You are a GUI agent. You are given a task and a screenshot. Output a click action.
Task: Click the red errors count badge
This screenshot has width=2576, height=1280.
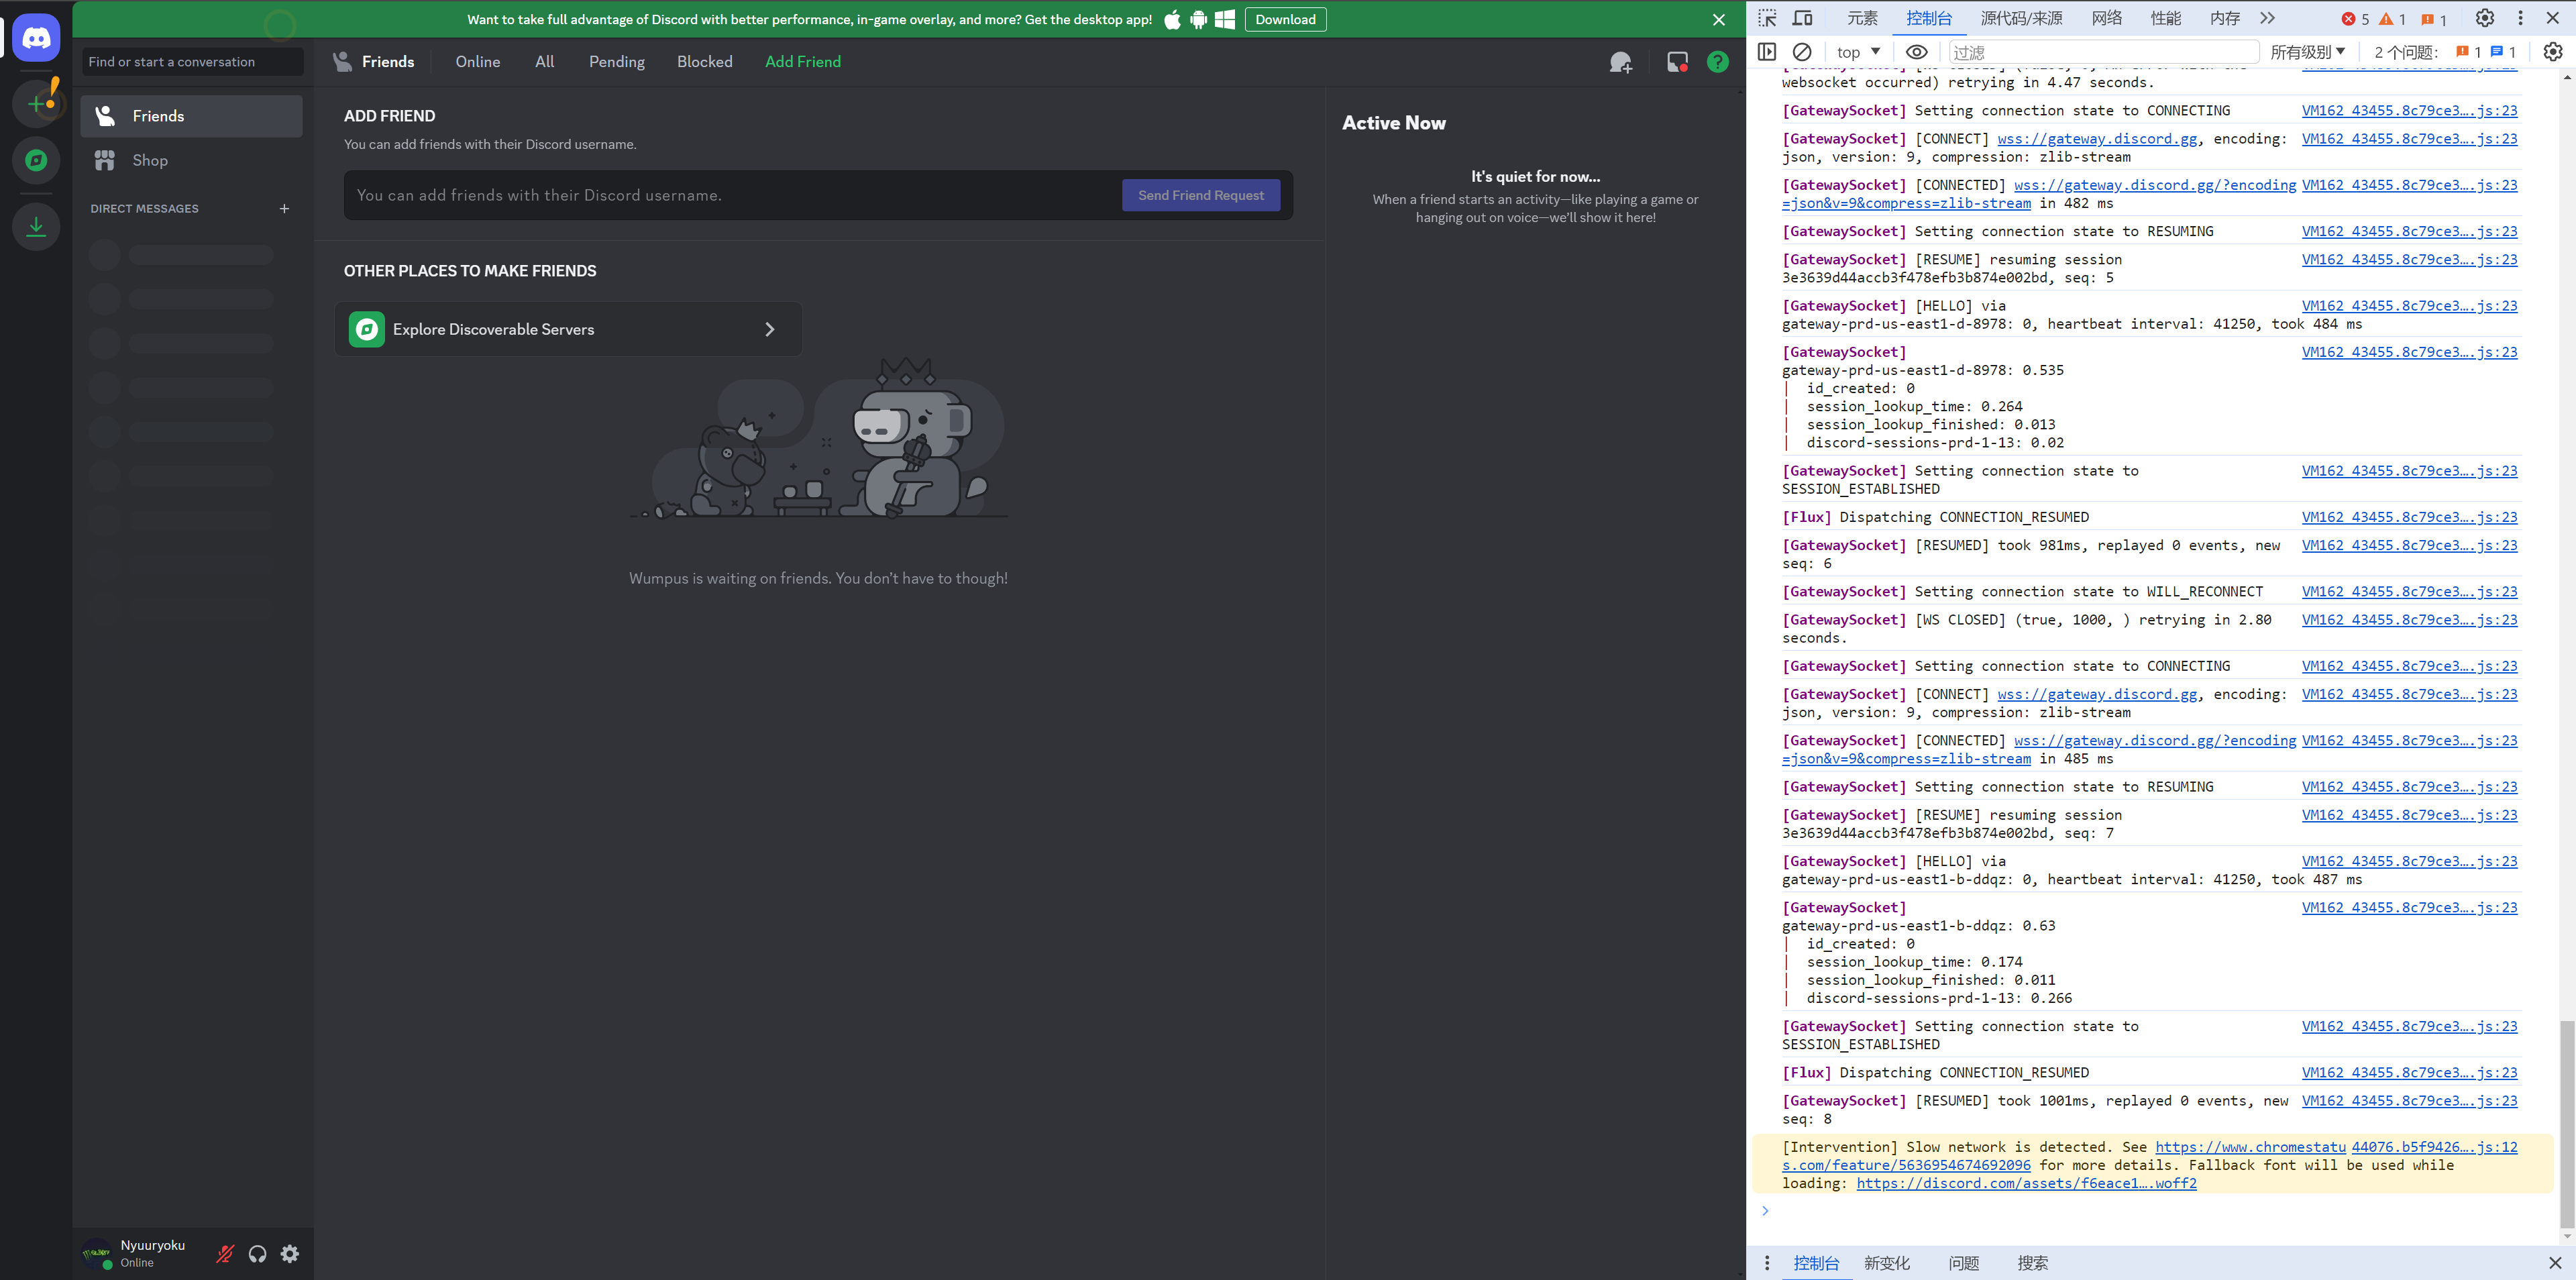tap(2354, 19)
